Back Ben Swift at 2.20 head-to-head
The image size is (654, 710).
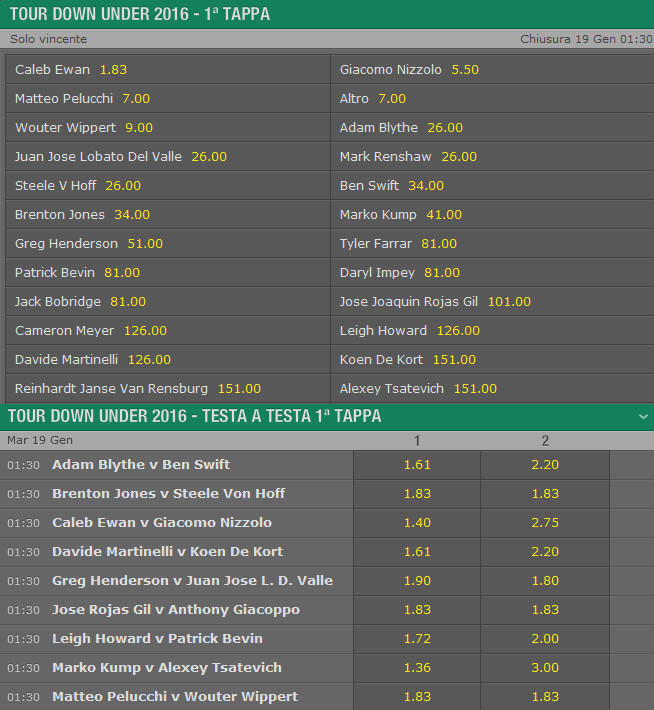545,465
